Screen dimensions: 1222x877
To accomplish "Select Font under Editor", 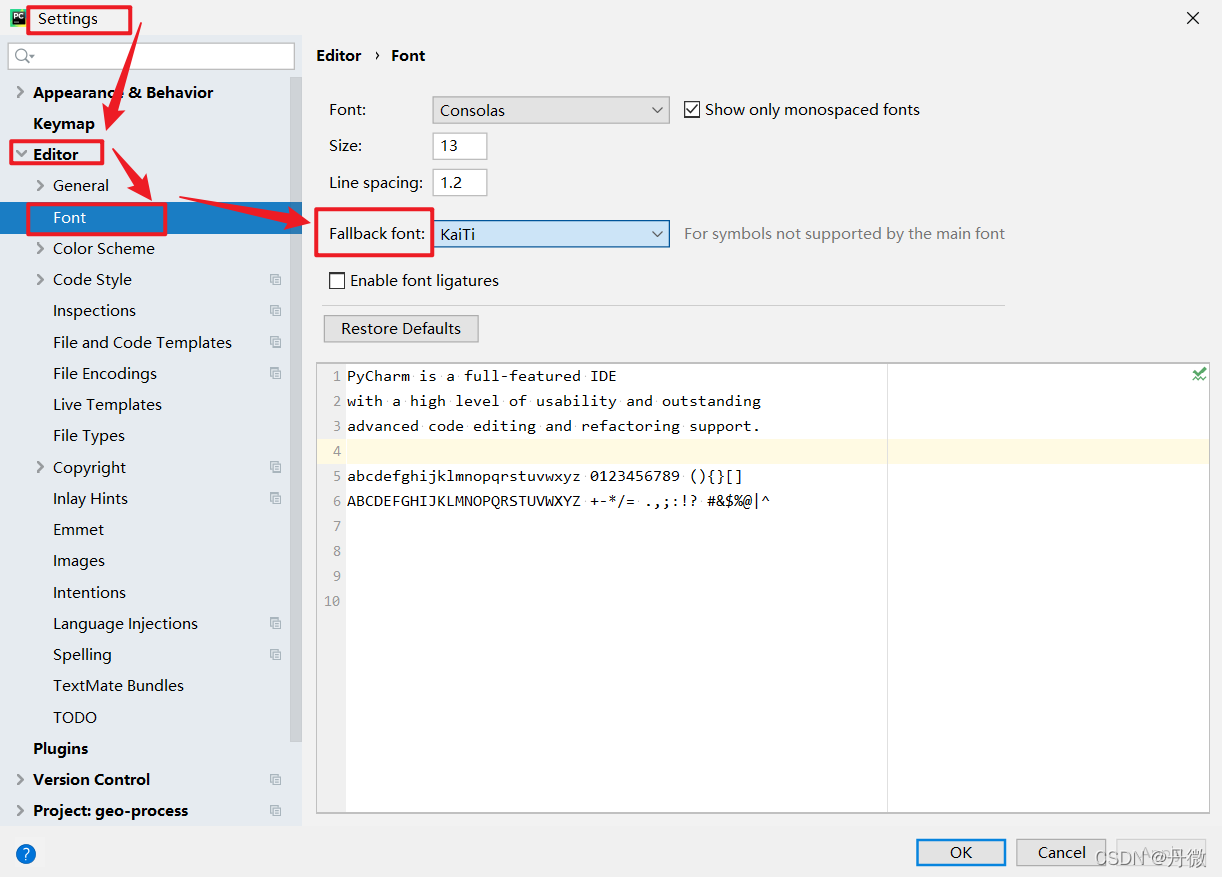I will pos(70,217).
